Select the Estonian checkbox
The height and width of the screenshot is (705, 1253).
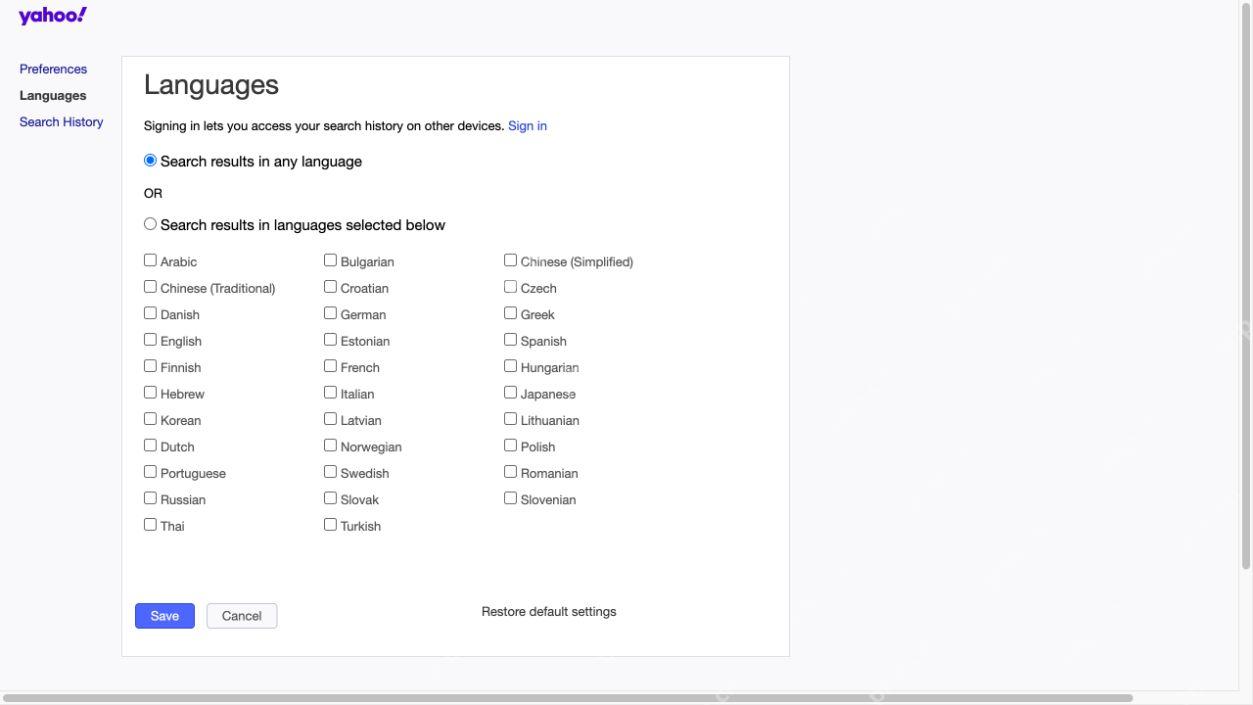pyautogui.click(x=331, y=340)
